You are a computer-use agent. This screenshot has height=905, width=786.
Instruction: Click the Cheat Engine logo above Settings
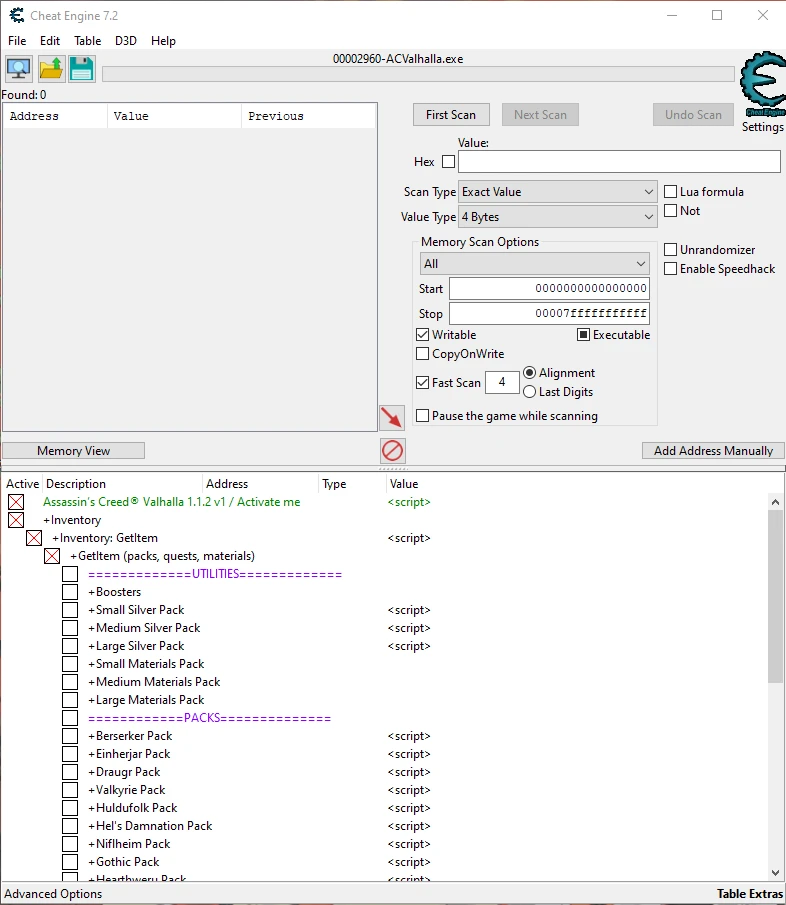coord(762,85)
